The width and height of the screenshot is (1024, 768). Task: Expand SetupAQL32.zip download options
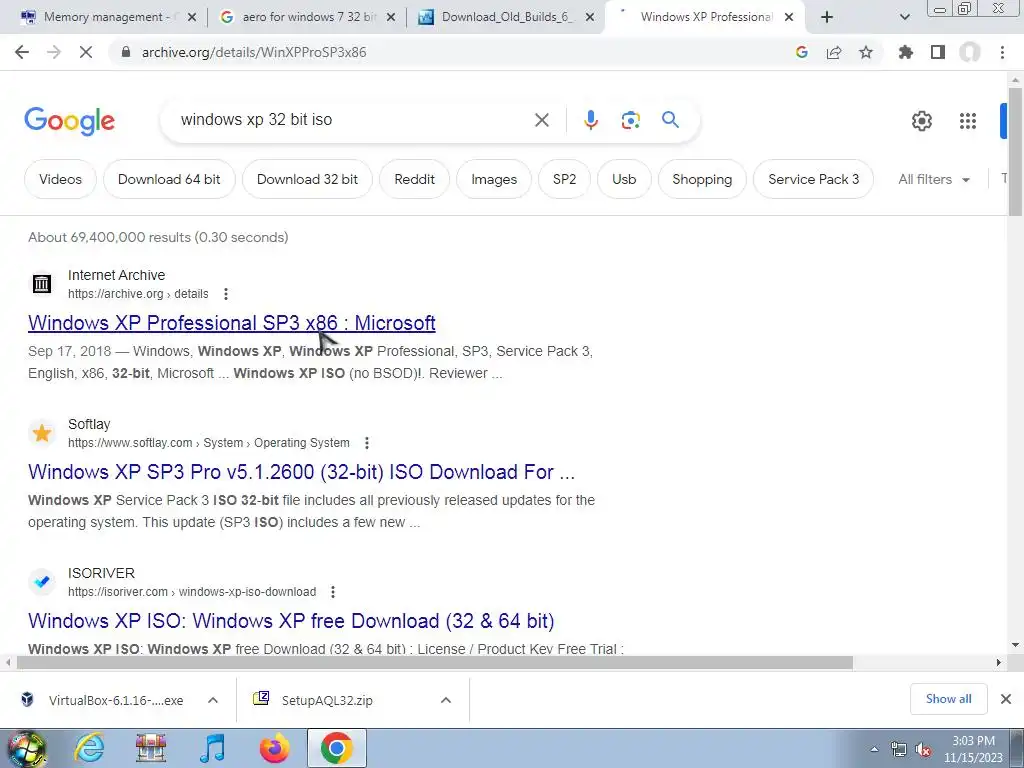point(446,700)
